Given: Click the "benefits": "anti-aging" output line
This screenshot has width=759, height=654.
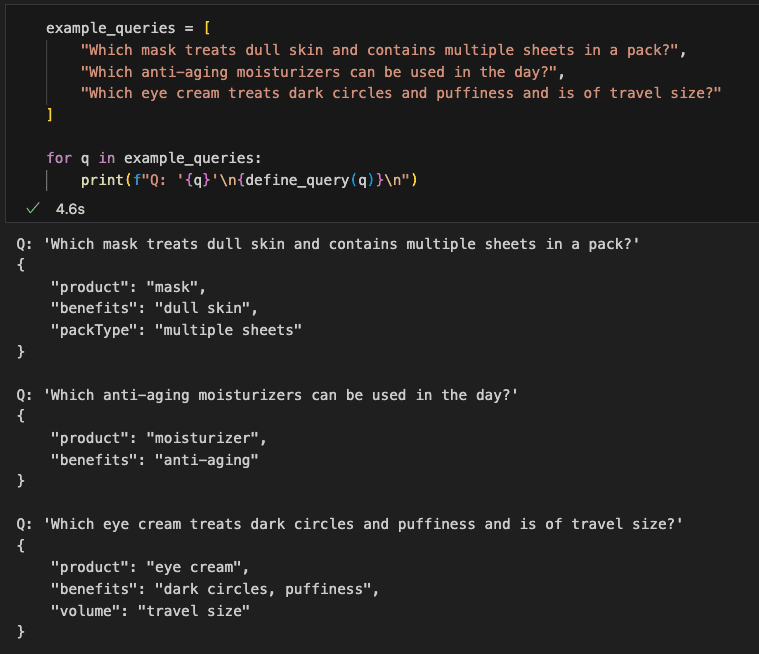Looking at the screenshot, I should click(155, 460).
